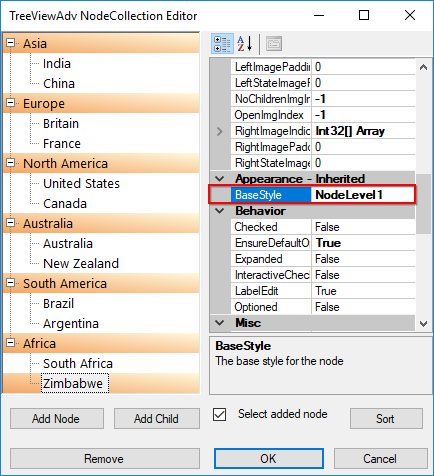Viewport: 434px width, 476px height.
Task: Select the Expanded property row
Action: pos(323,259)
